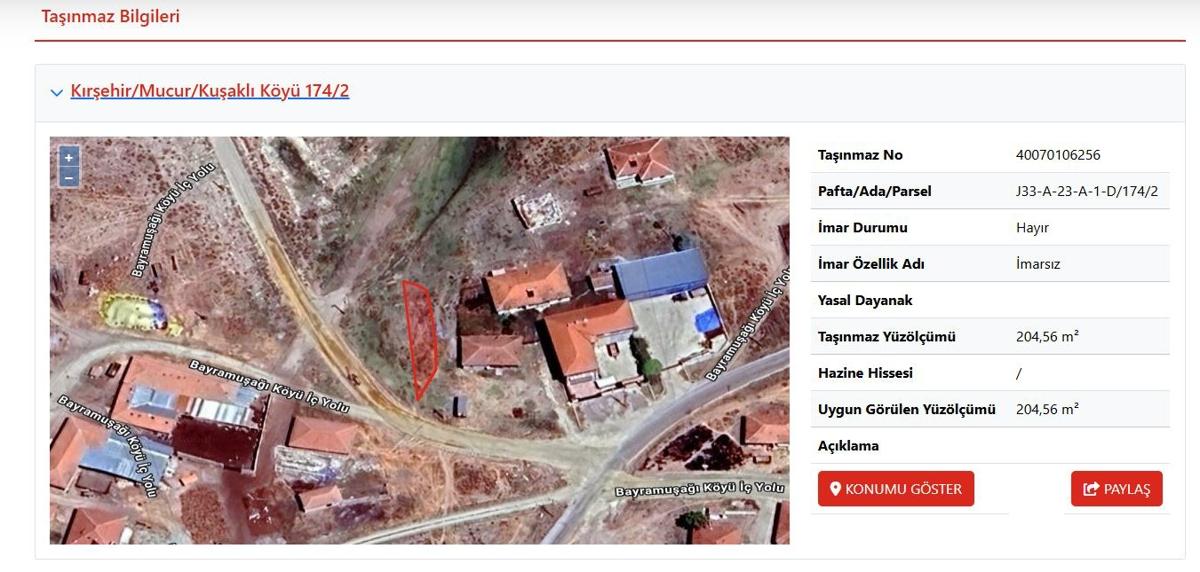The width and height of the screenshot is (1200, 572).
Task: Open the Kırşehir/Mucur/Kuşaklı Köyü 174/2 link
Action: coord(210,91)
